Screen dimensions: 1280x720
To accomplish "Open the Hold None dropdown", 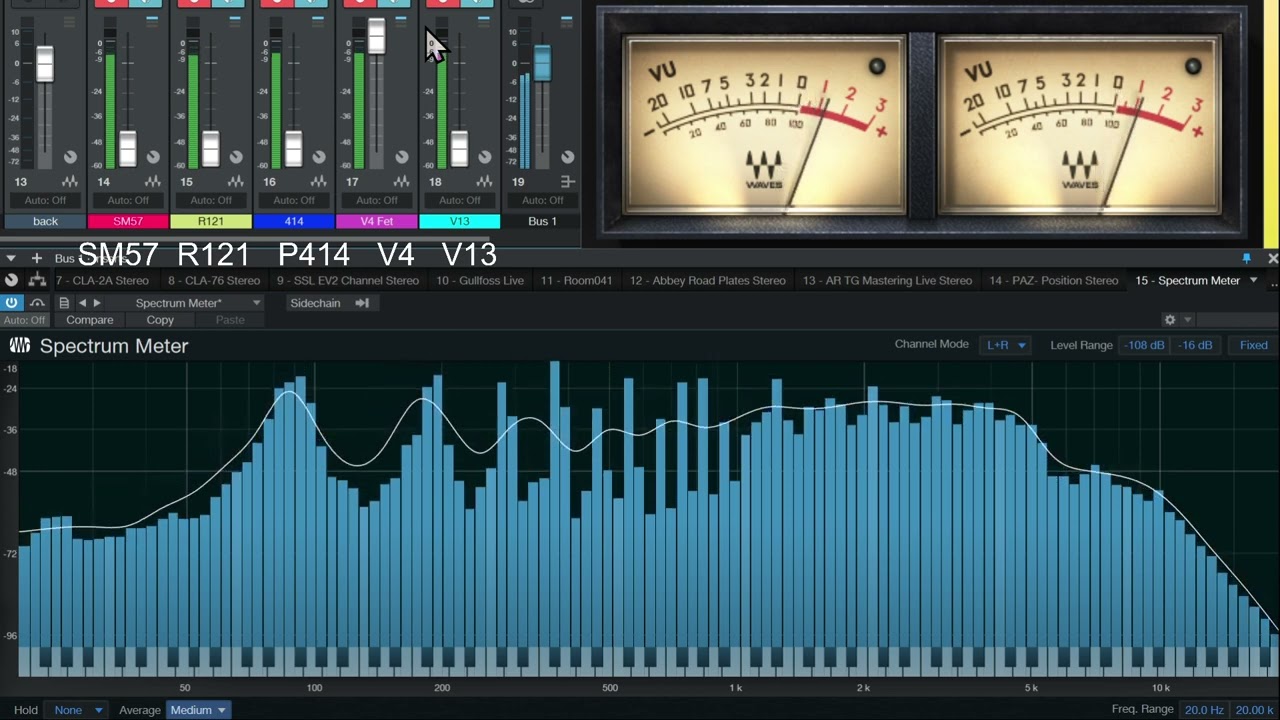I will click(77, 710).
